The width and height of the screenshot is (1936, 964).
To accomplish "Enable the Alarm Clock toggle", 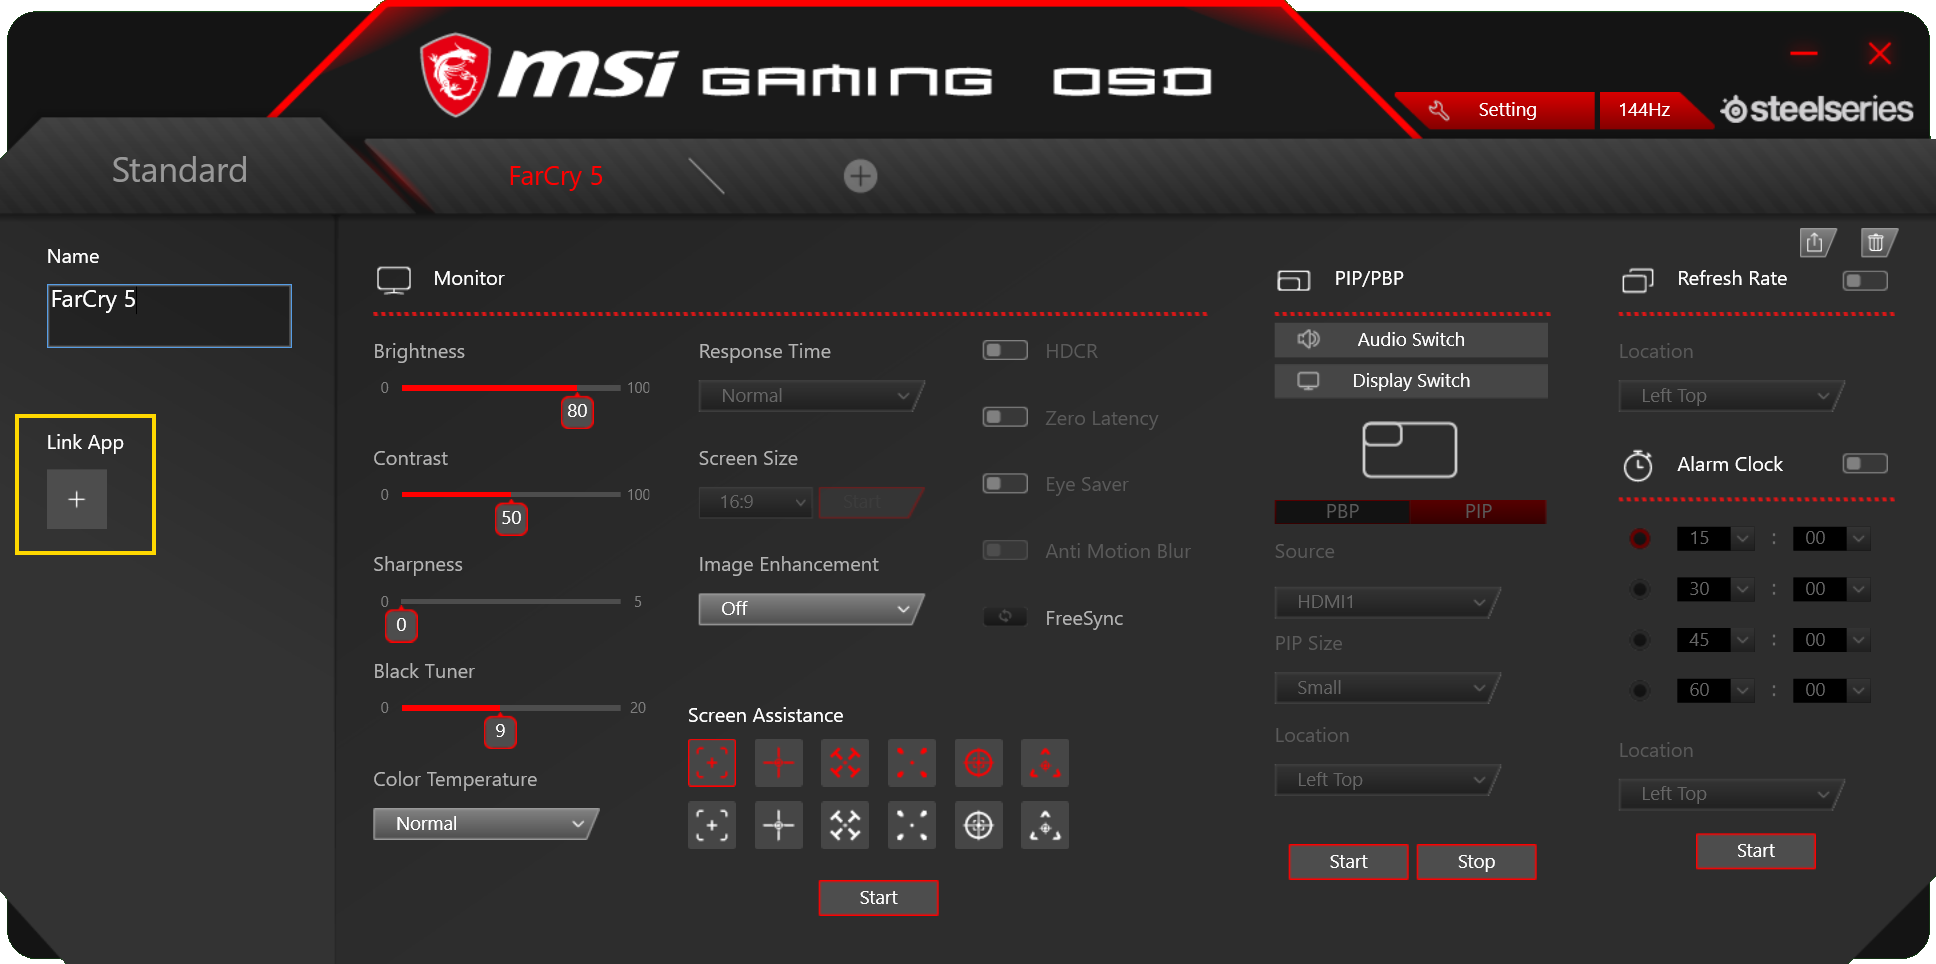I will (1865, 464).
